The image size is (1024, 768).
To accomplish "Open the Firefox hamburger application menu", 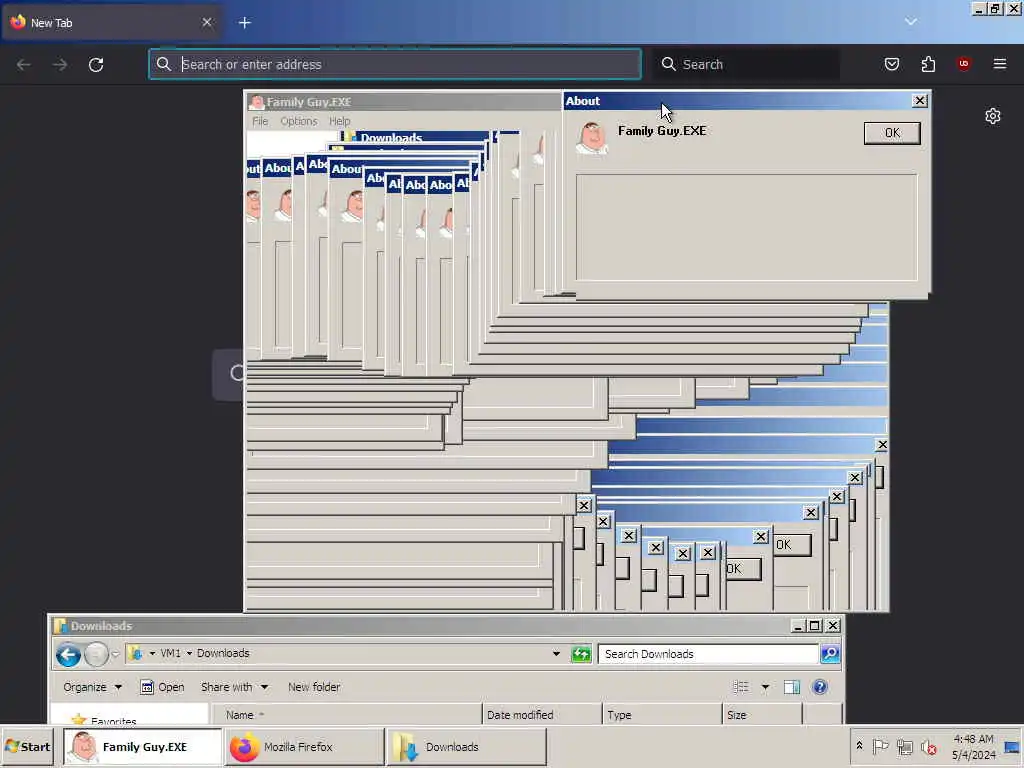I will coord(1000,64).
